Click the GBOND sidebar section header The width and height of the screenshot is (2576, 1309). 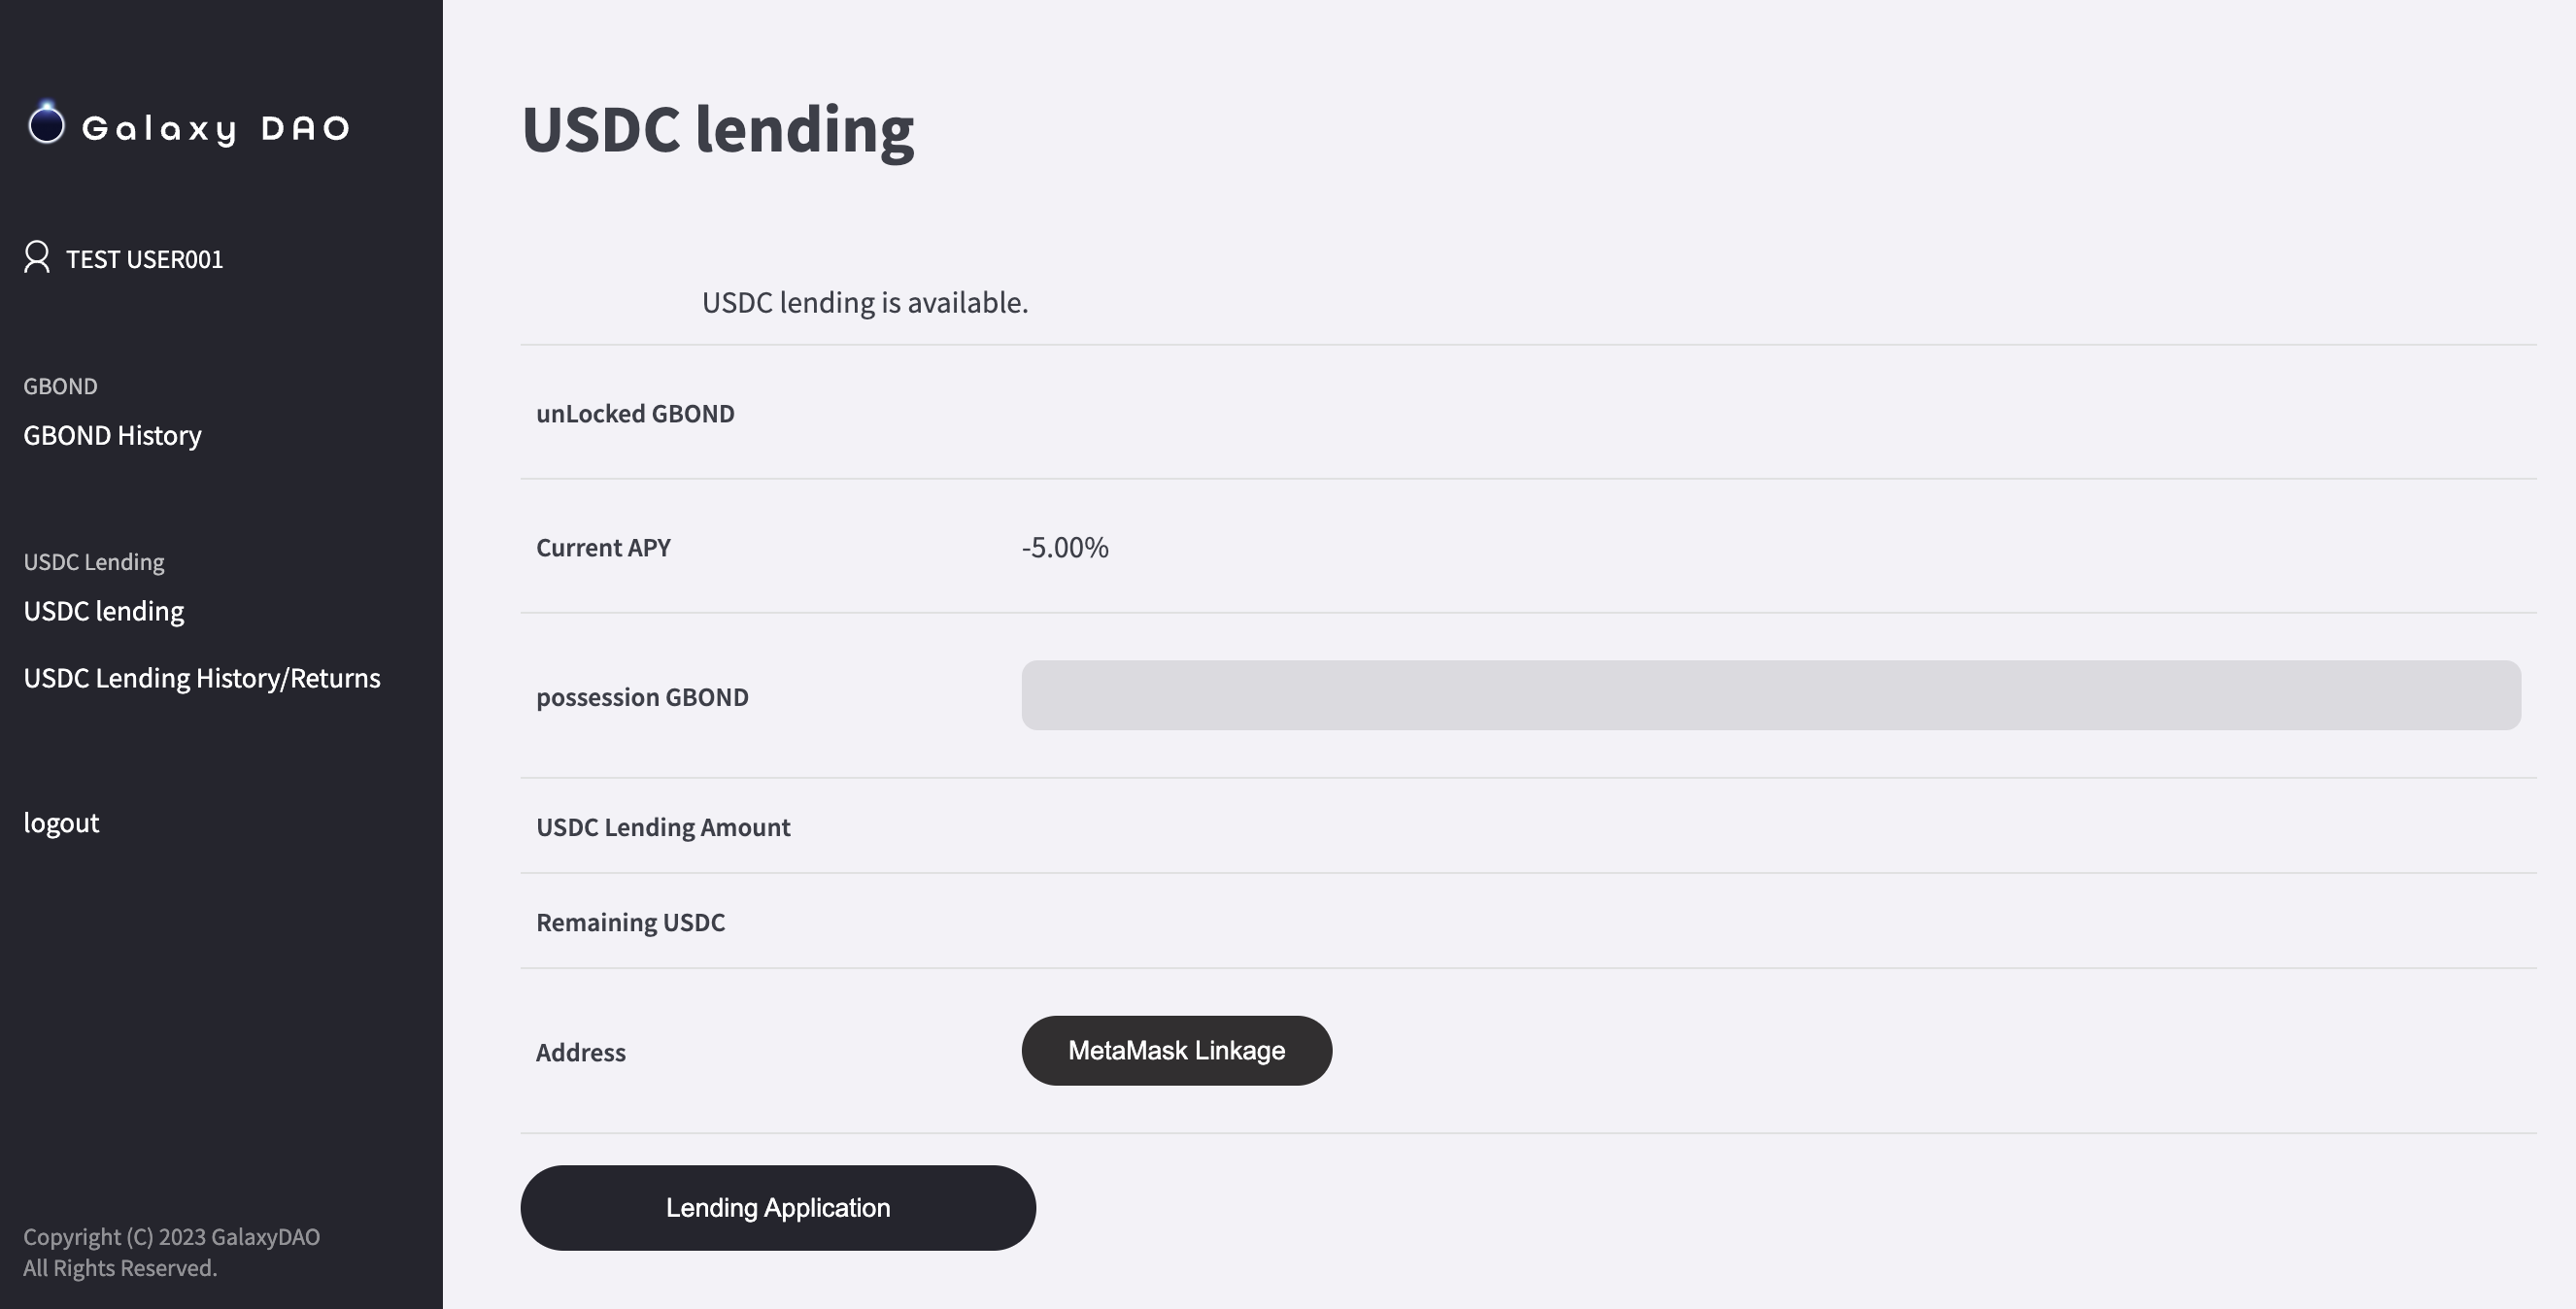[60, 386]
